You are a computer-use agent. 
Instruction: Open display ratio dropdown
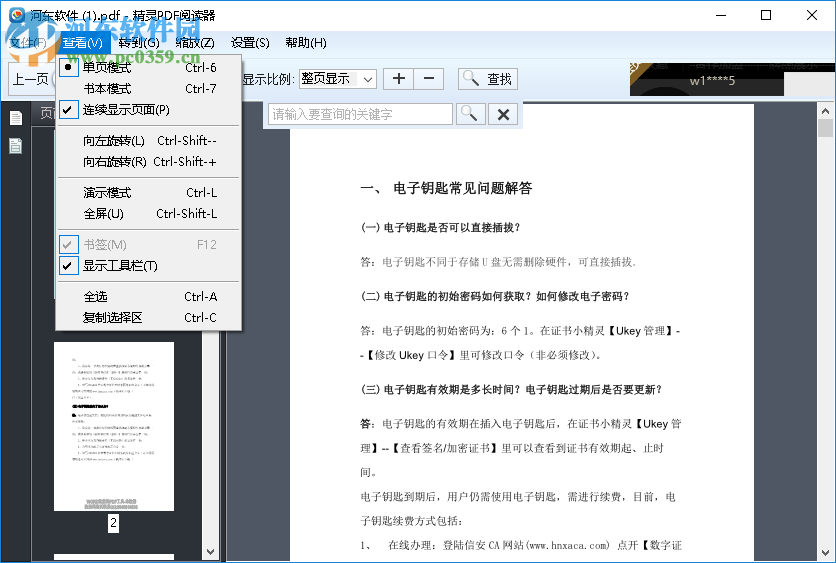point(338,79)
